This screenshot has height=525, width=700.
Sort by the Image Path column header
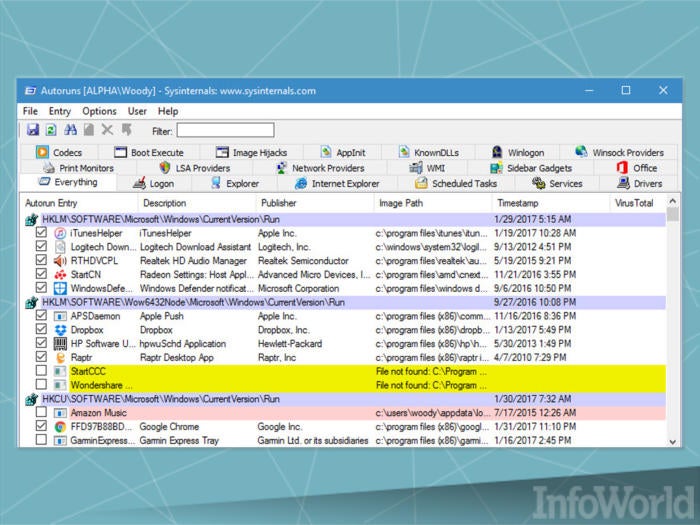click(433, 203)
